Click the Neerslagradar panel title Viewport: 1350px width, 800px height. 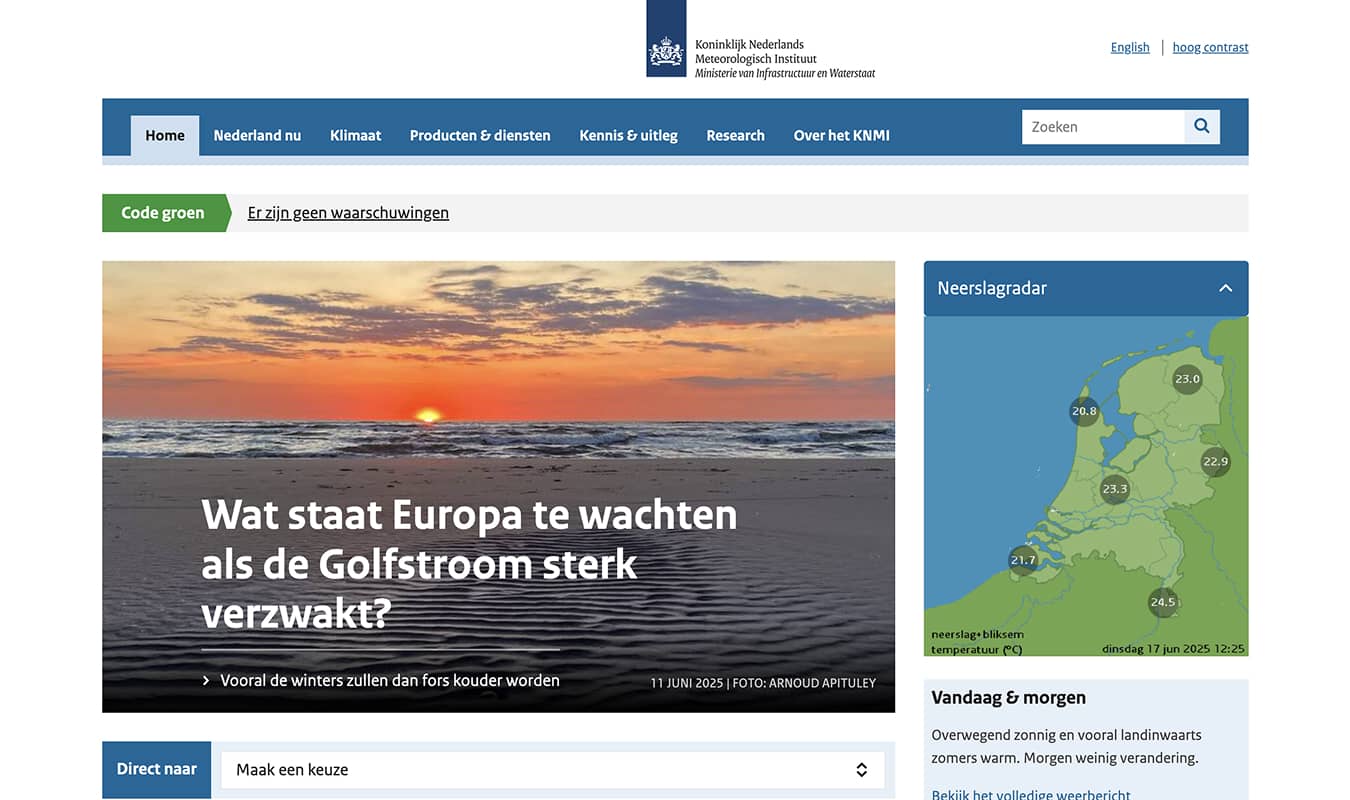point(992,288)
